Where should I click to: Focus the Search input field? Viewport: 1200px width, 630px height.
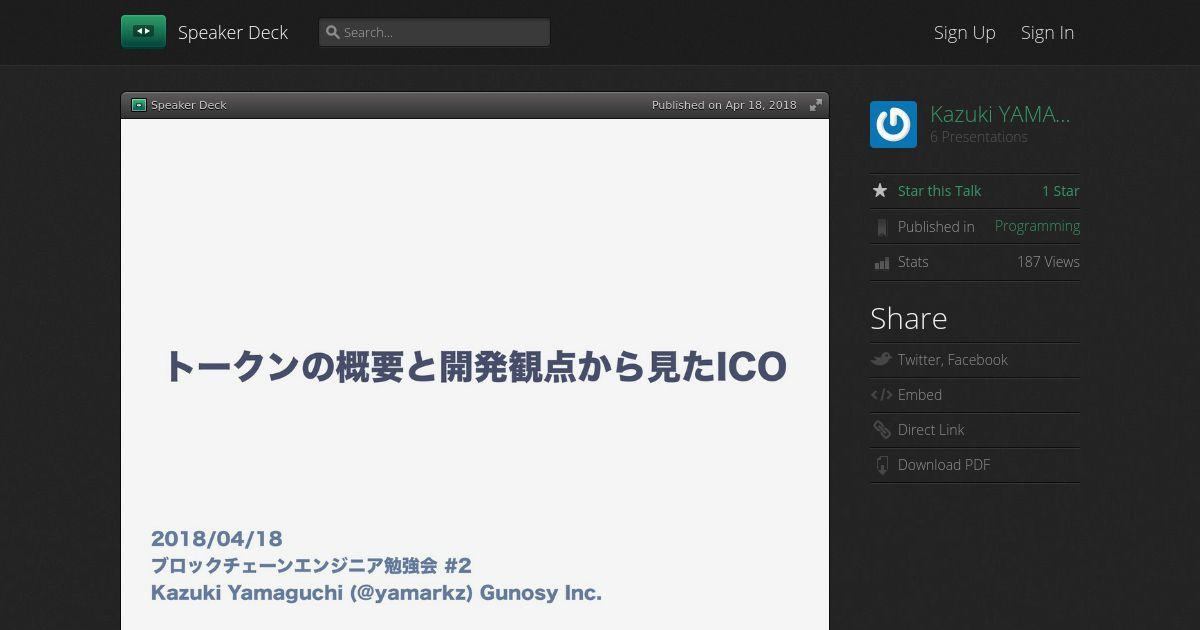[x=434, y=32]
